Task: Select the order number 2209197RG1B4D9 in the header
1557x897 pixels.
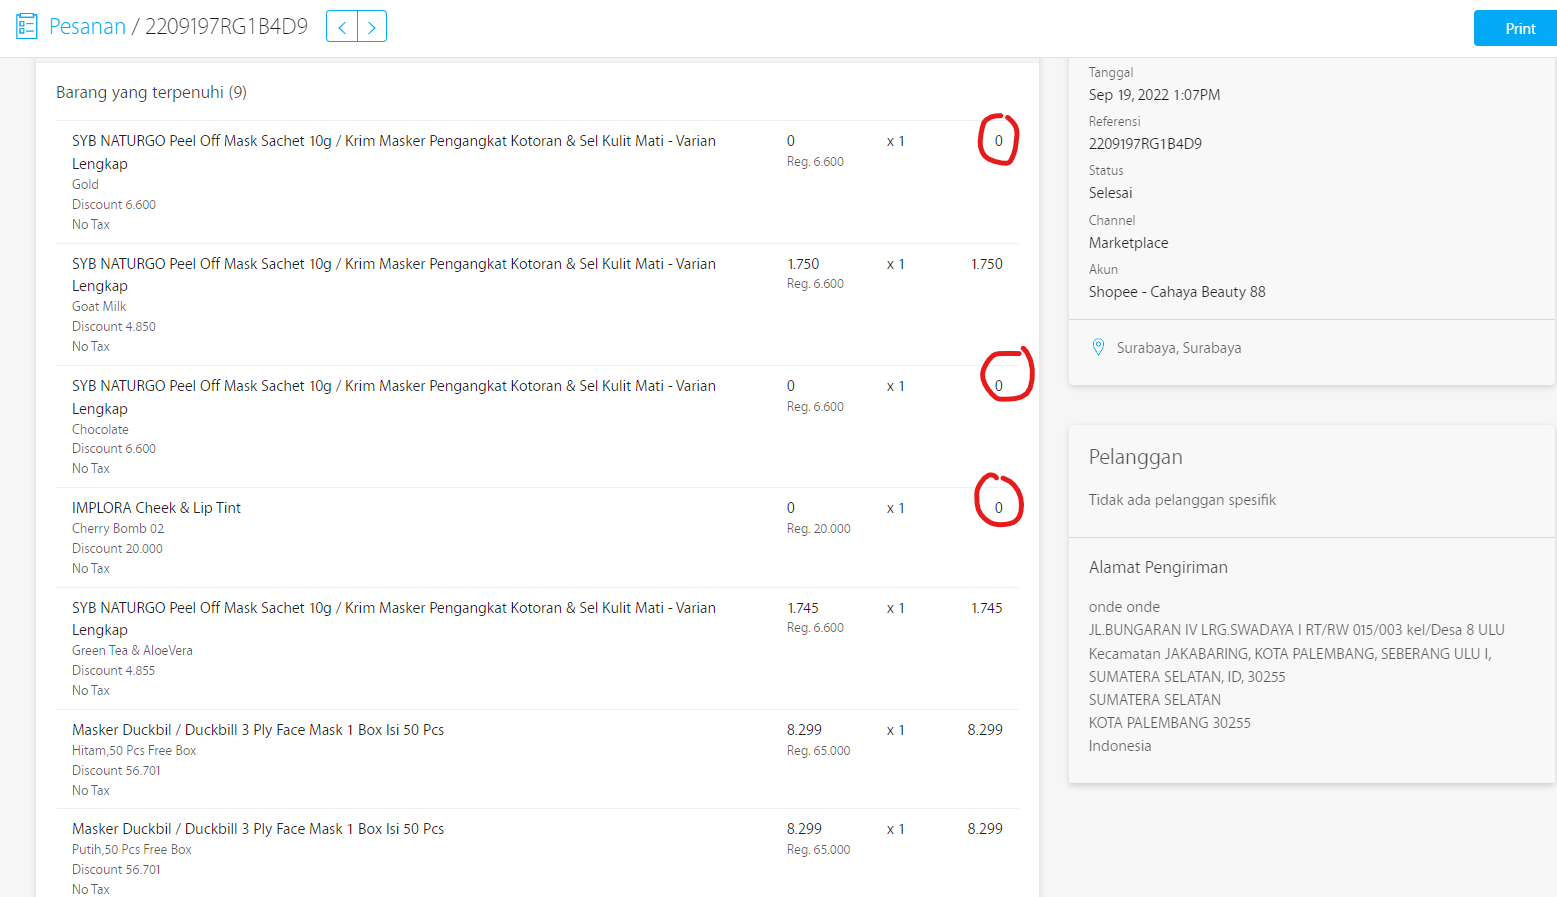Action: pos(226,27)
